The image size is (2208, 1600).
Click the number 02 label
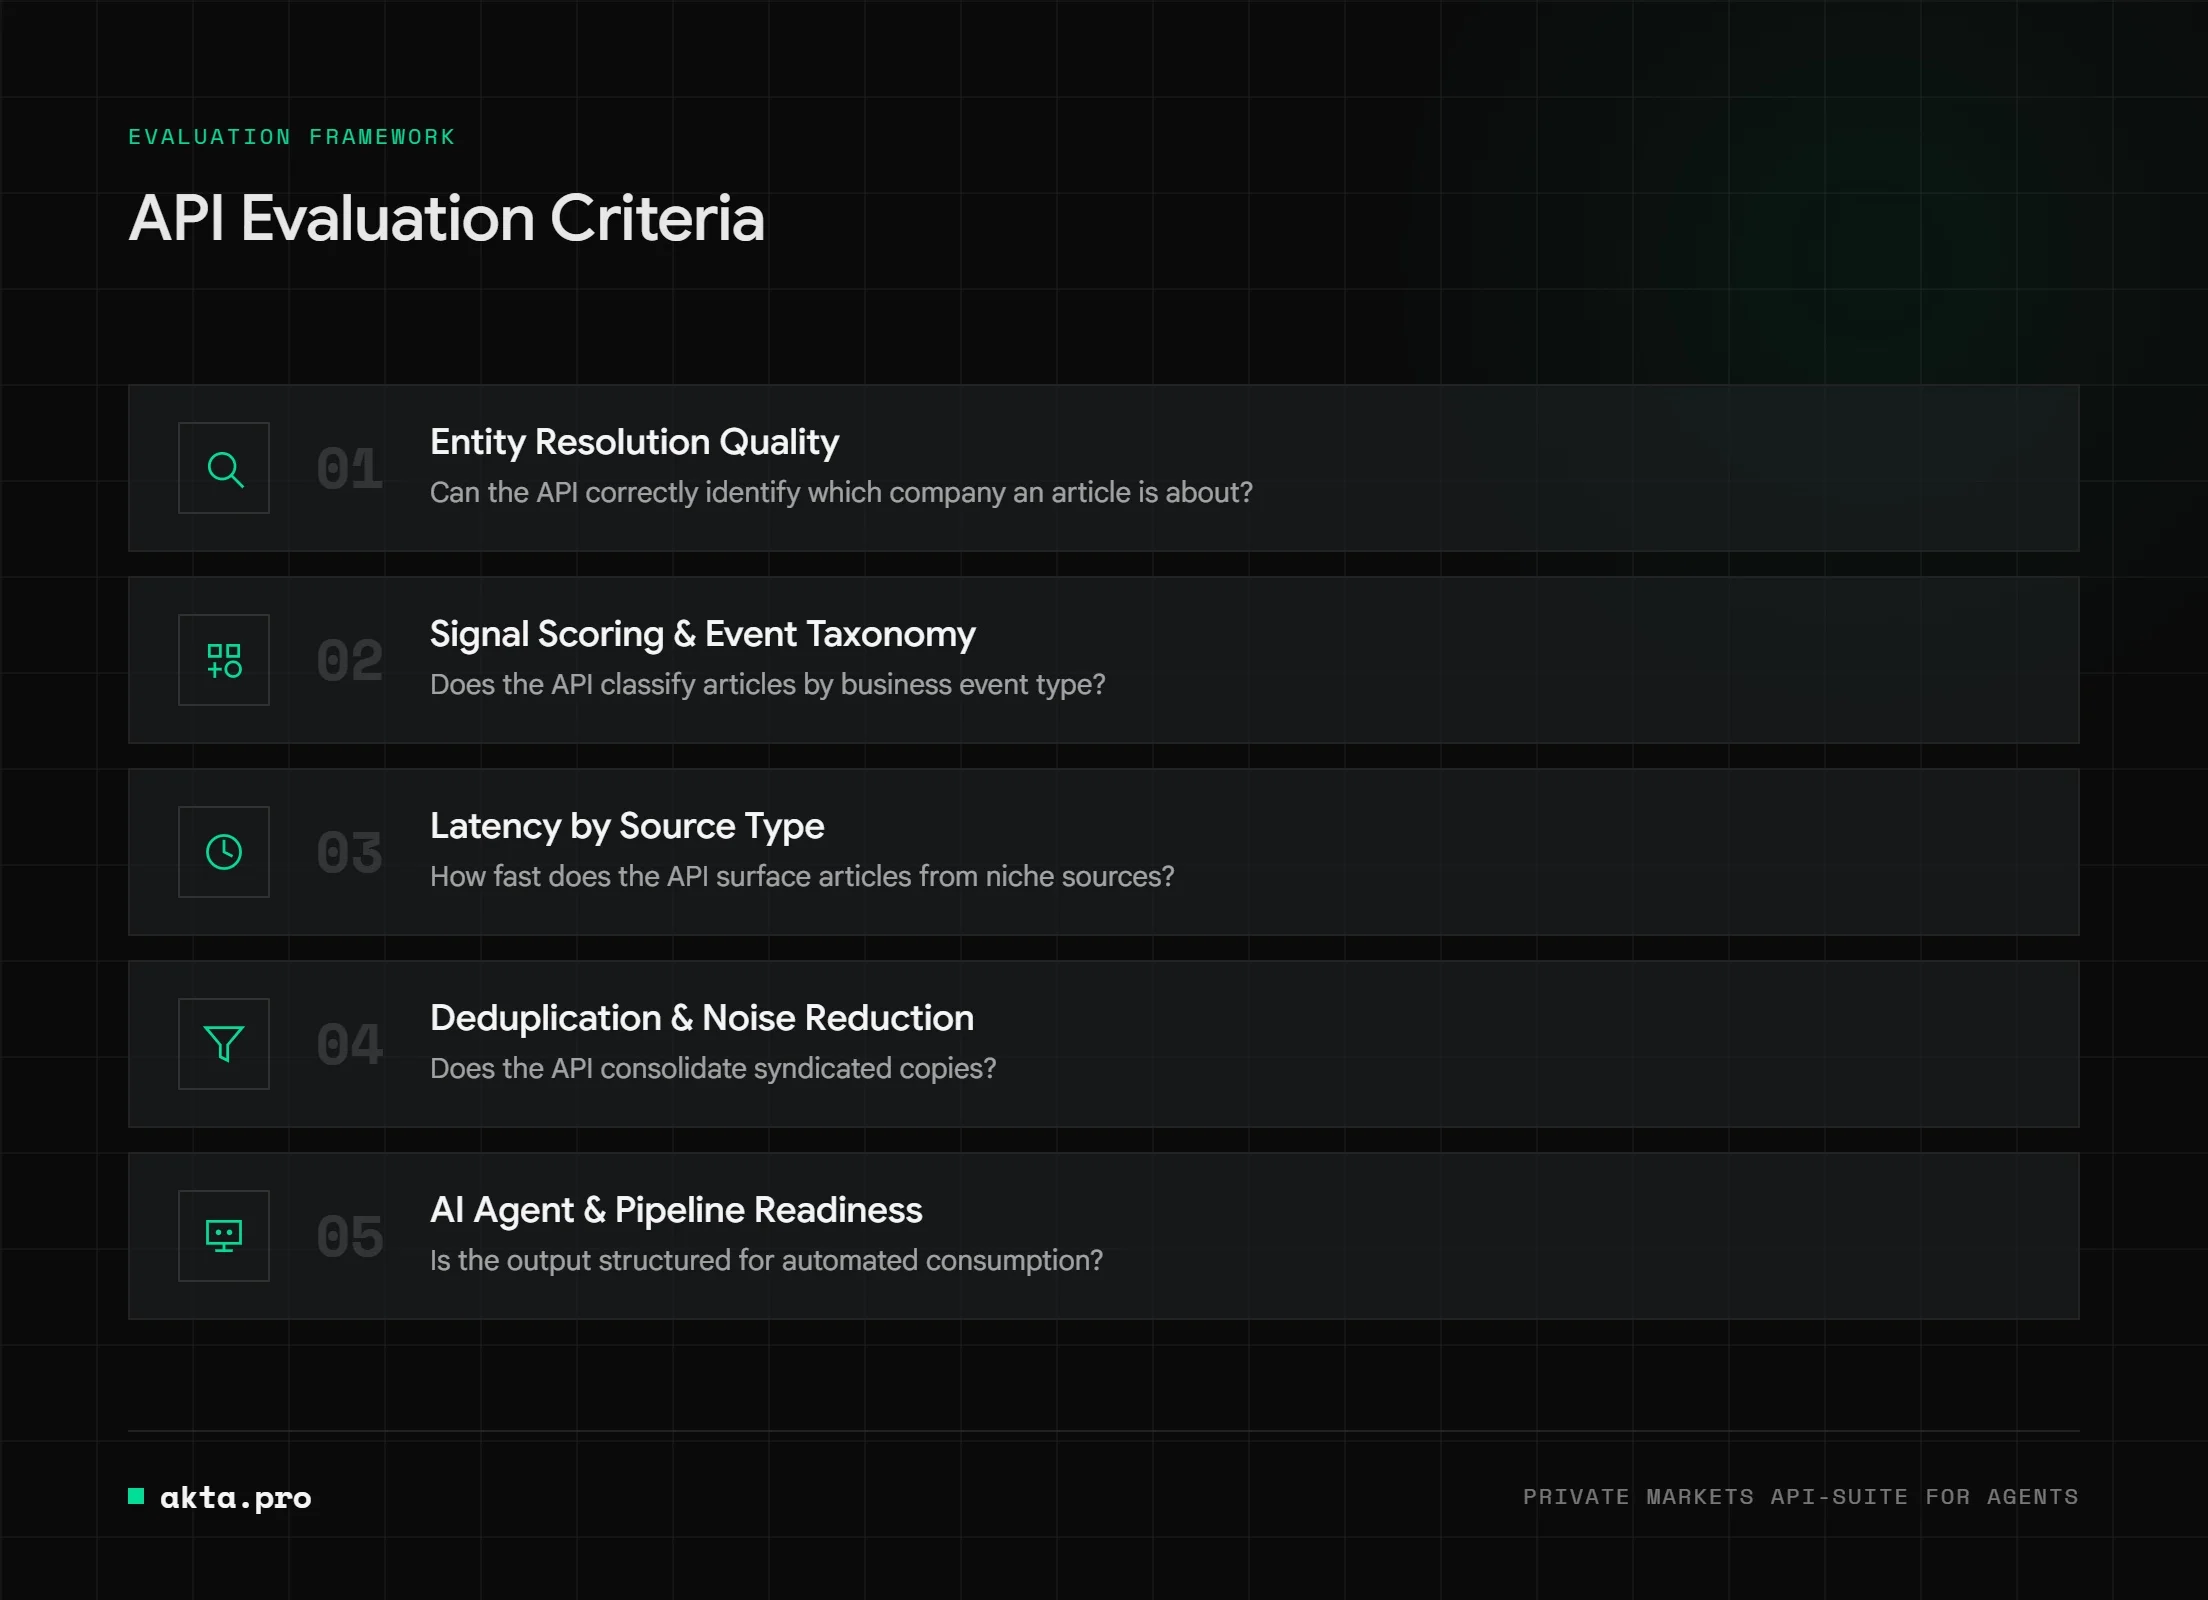tap(350, 661)
